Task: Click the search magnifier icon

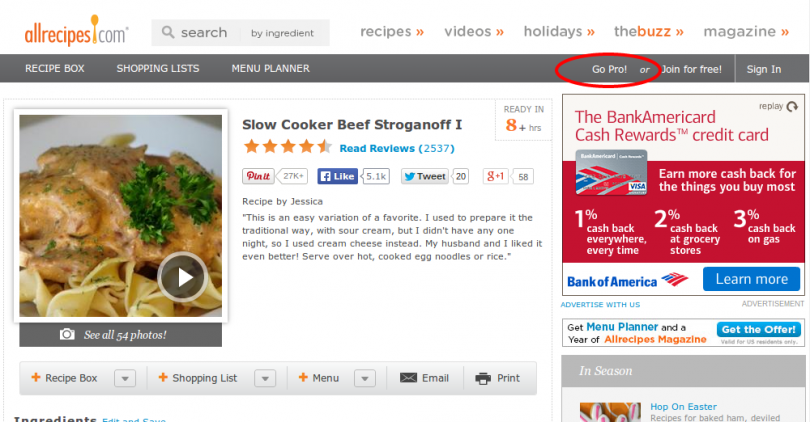Action: 168,33
